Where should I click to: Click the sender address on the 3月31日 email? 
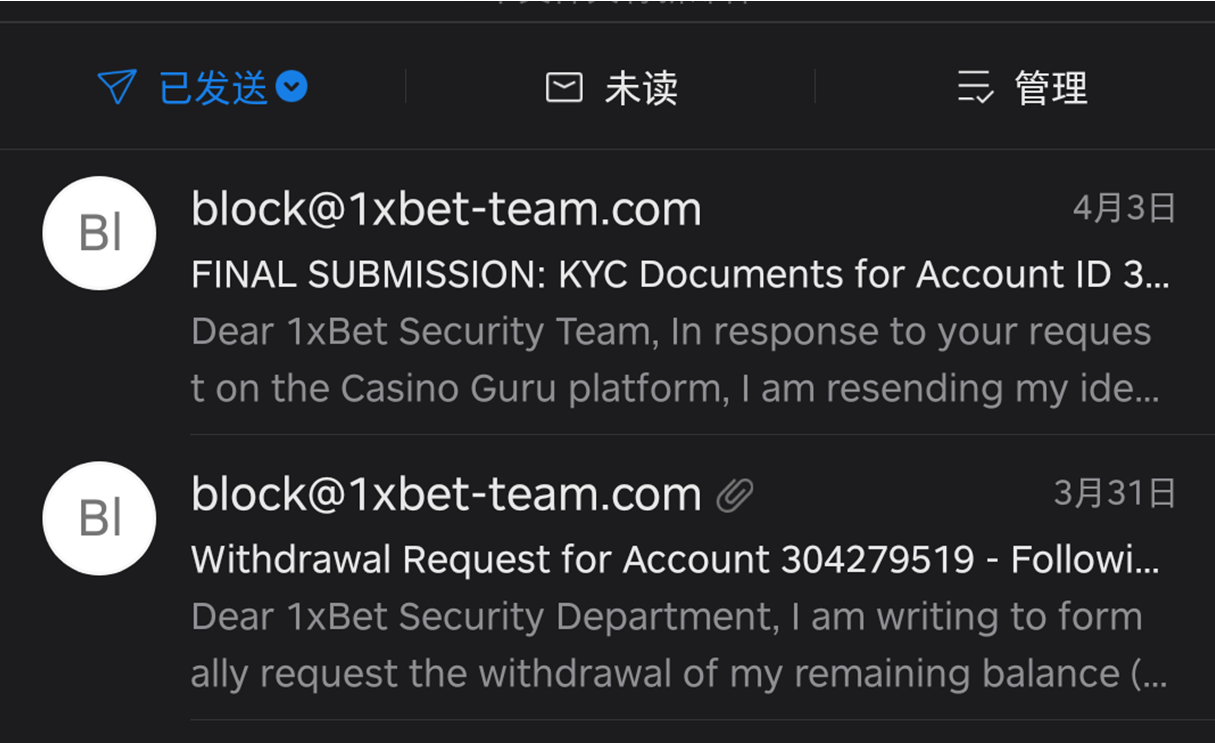(446, 495)
